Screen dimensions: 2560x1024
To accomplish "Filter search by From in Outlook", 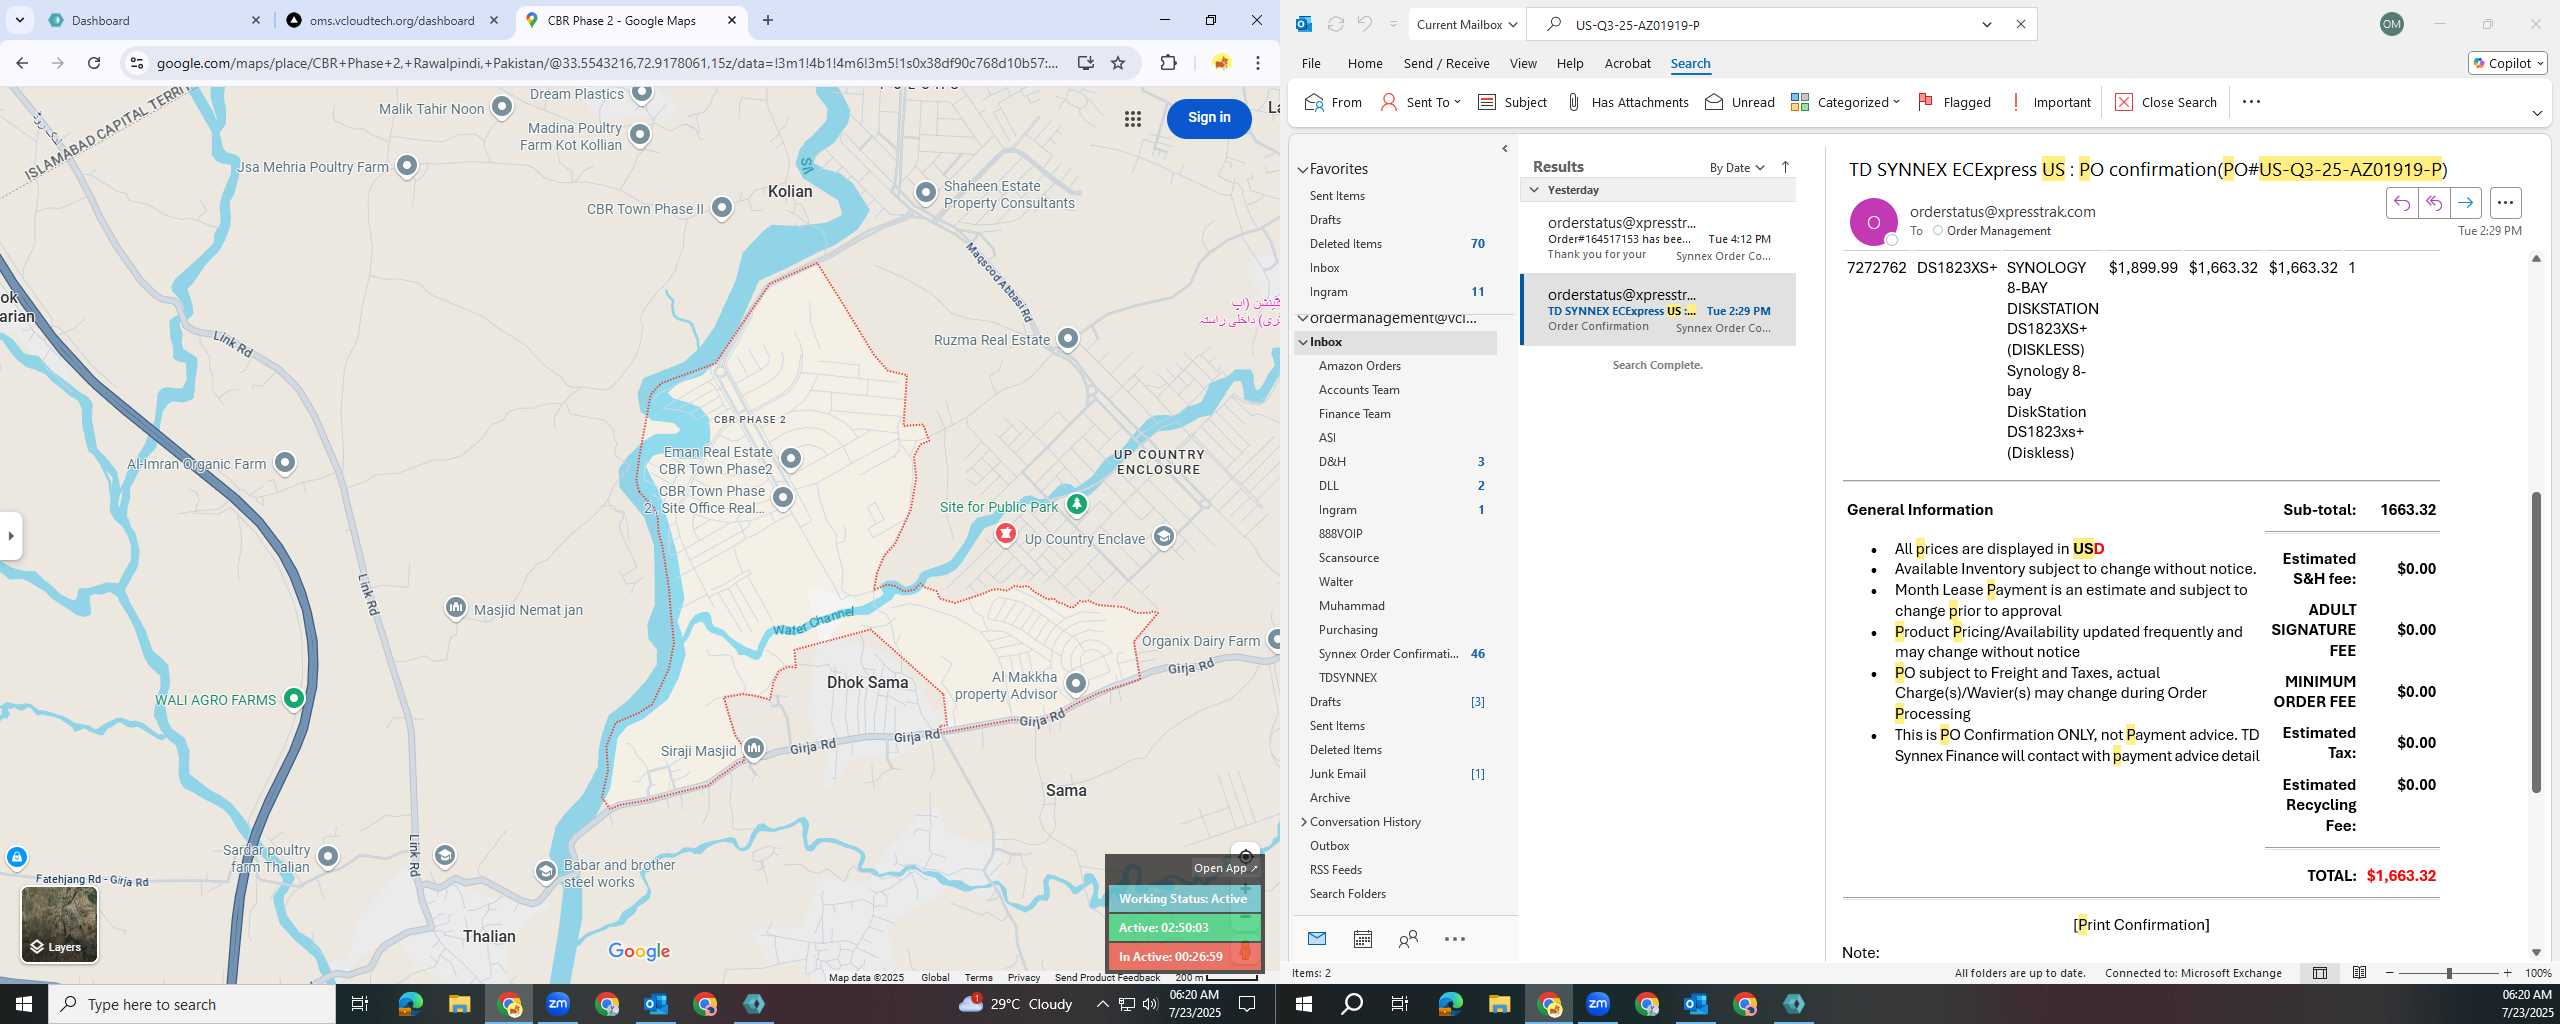I will click(x=1333, y=102).
